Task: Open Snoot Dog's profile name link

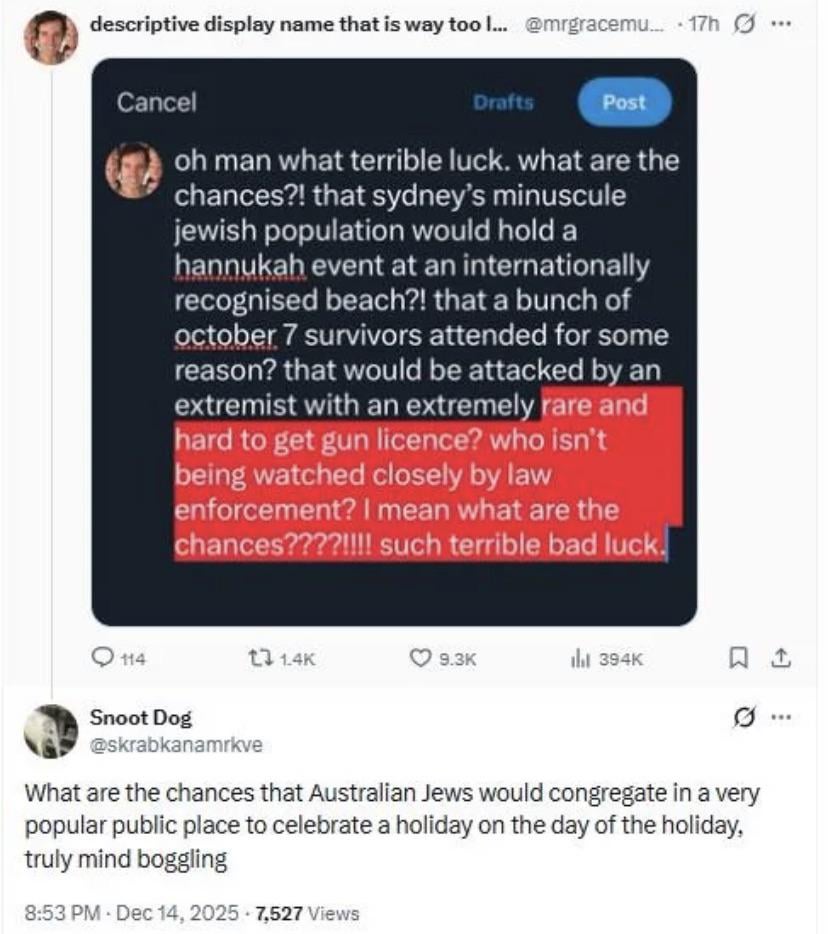Action: 140,717
